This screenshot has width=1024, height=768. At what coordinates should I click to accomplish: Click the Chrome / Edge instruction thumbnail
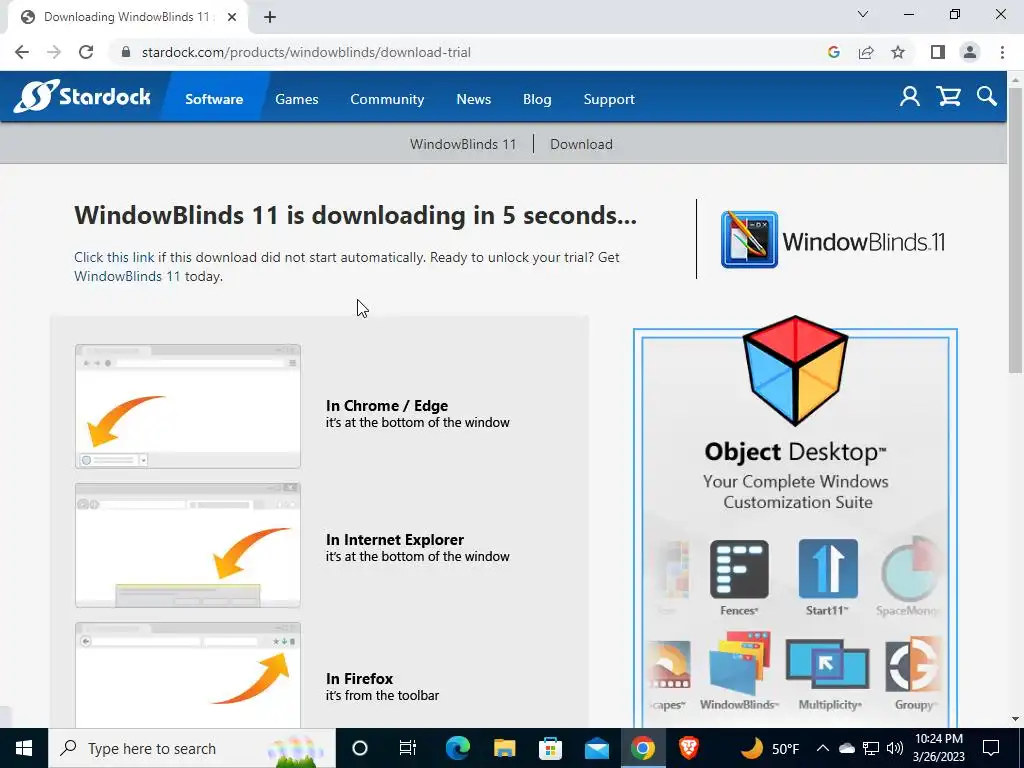pyautogui.click(x=188, y=406)
